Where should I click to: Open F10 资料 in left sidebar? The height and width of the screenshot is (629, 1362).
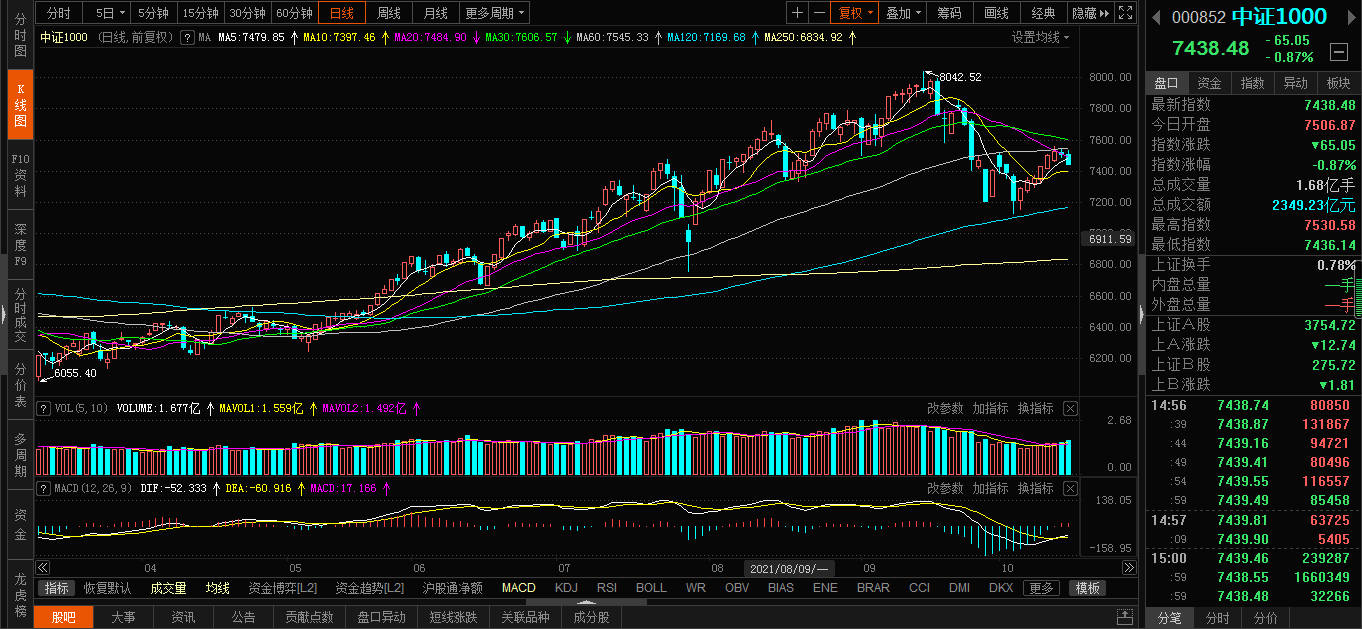coord(20,174)
